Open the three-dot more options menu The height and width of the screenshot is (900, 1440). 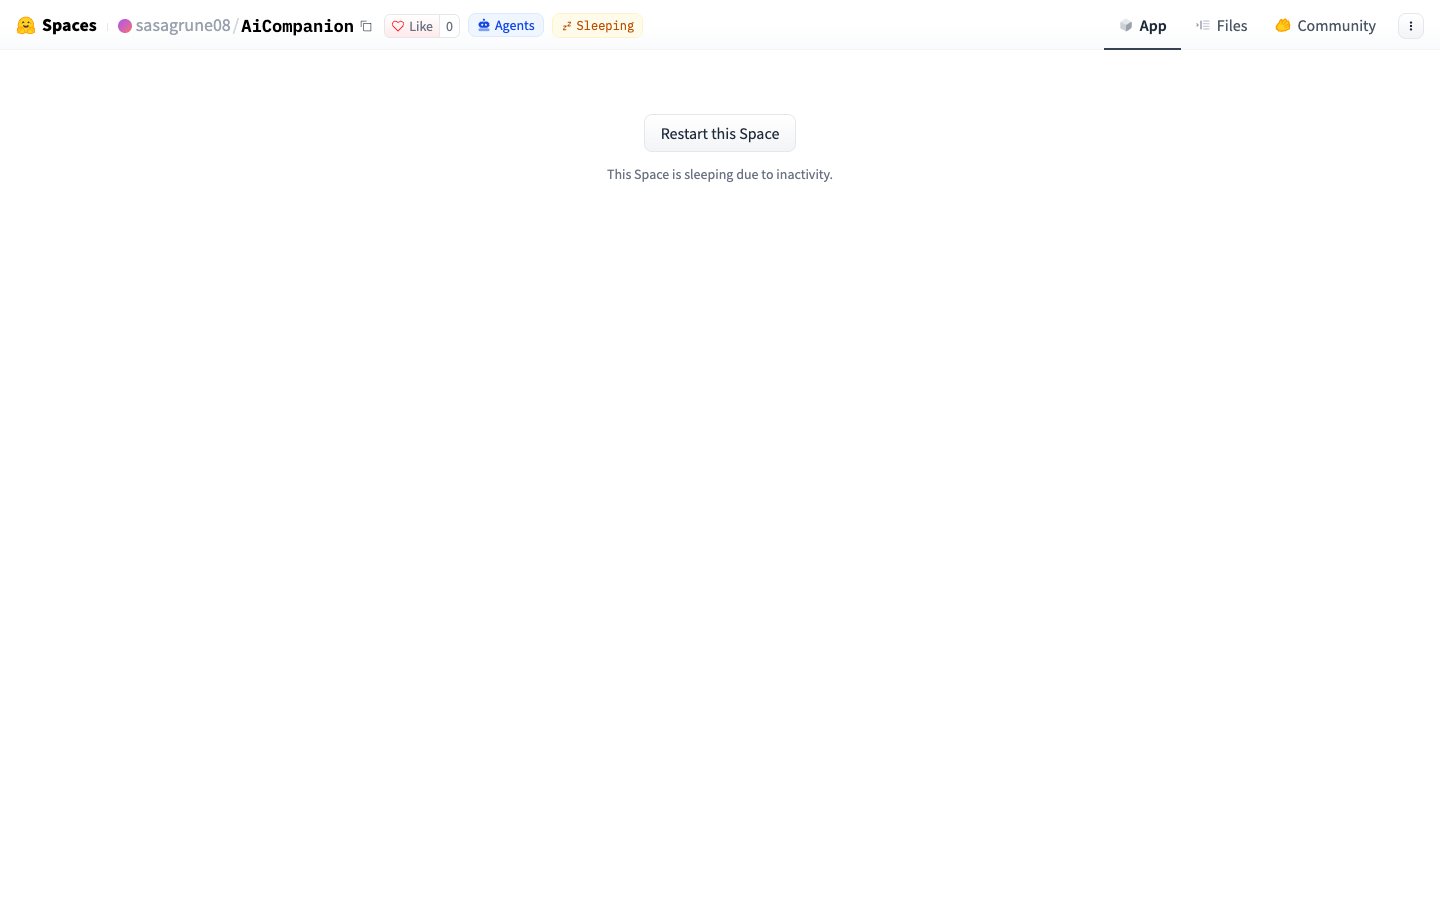pos(1411,26)
